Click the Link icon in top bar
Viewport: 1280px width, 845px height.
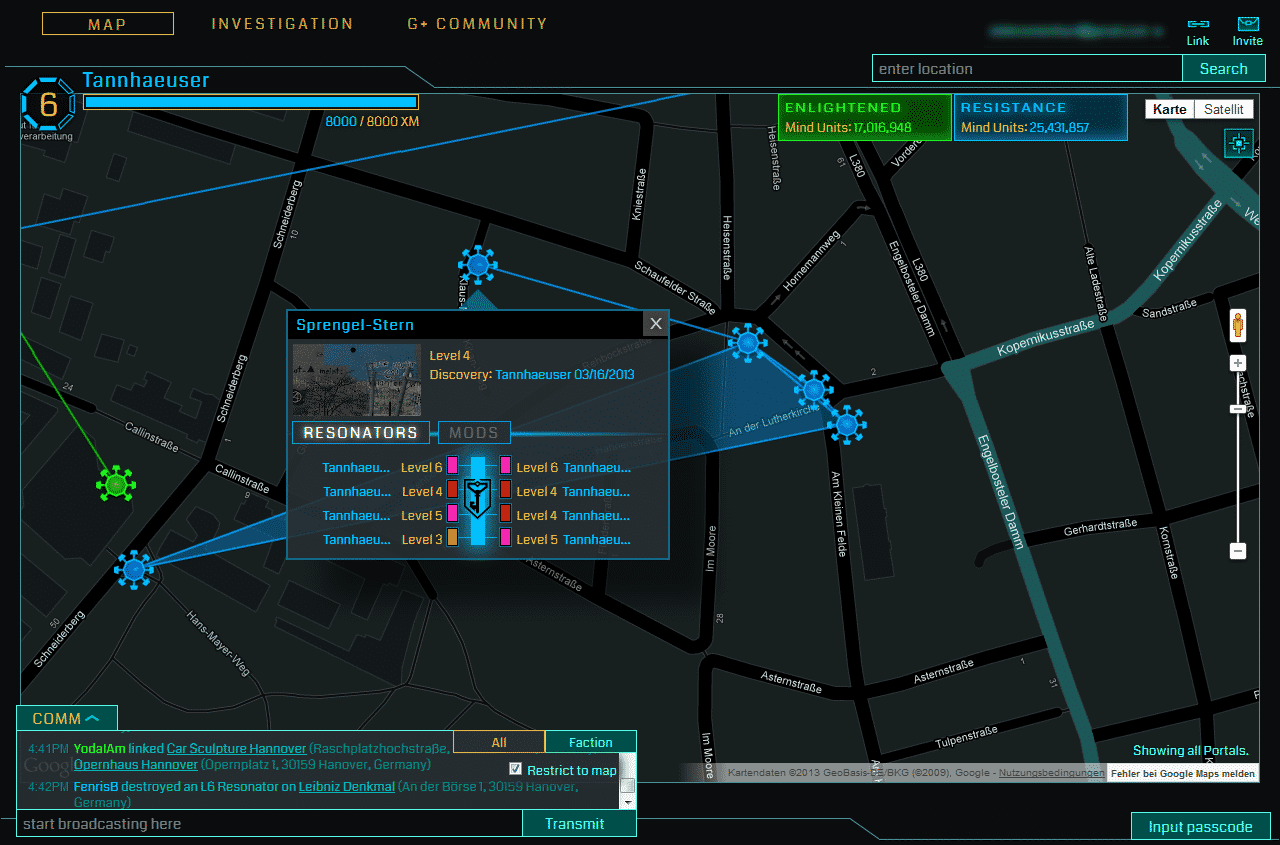pyautogui.click(x=1198, y=24)
